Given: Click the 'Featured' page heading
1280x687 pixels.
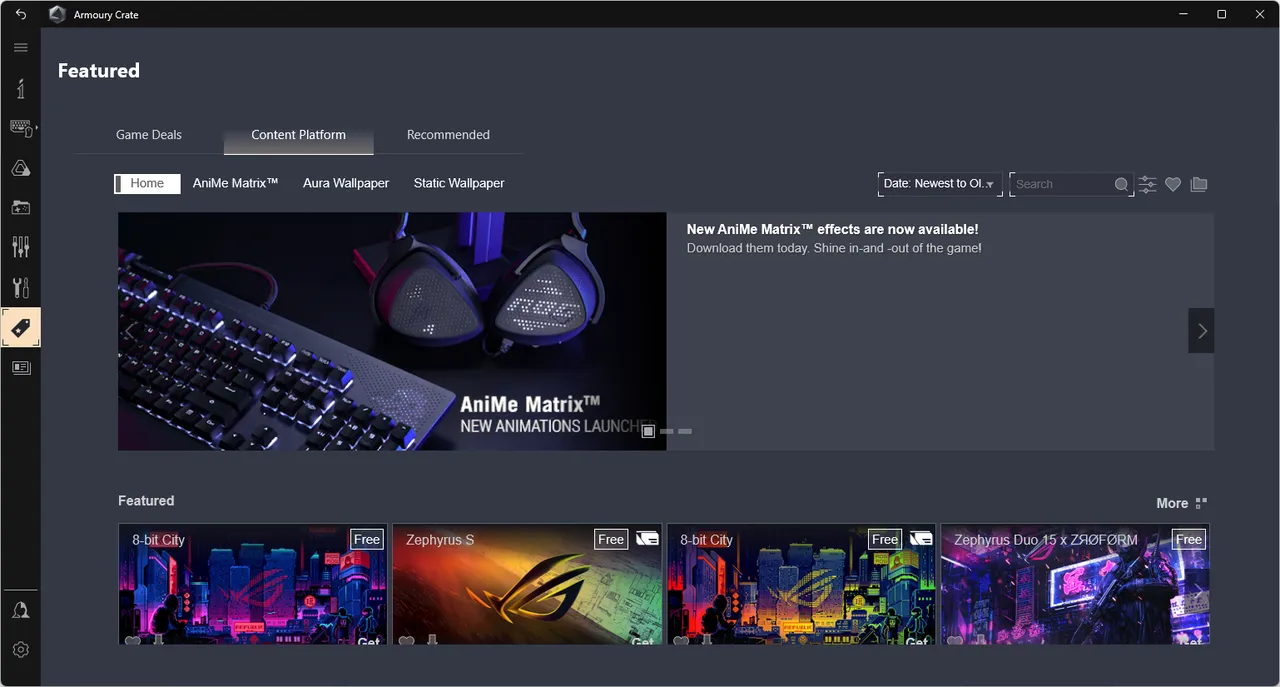Looking at the screenshot, I should [x=99, y=71].
